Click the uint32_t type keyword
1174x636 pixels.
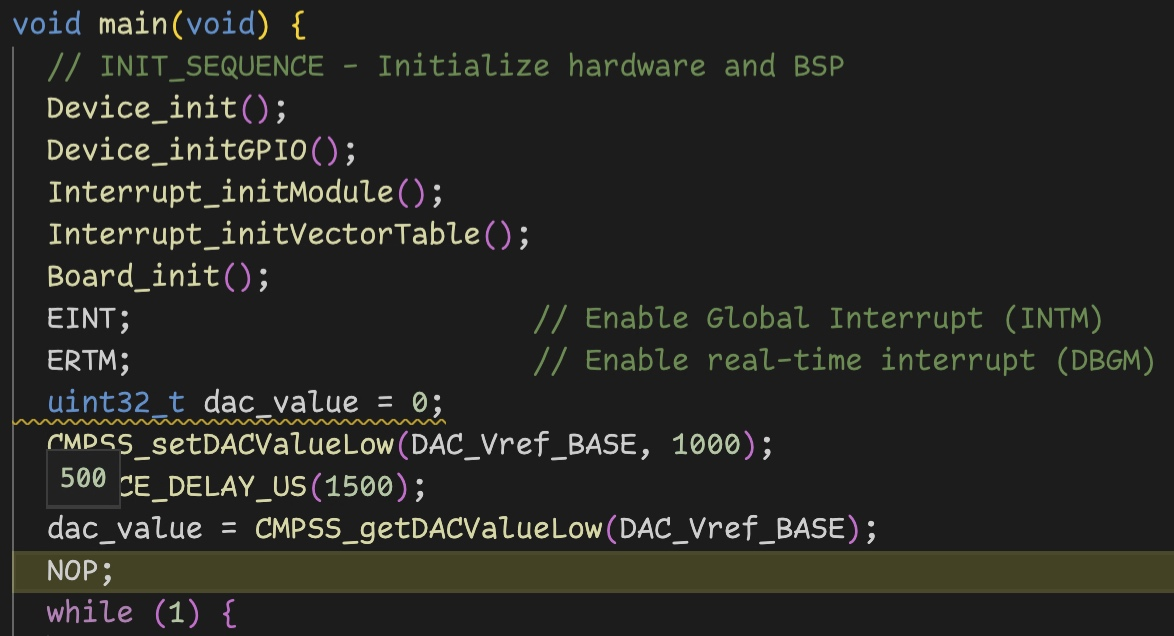pyautogui.click(x=116, y=402)
